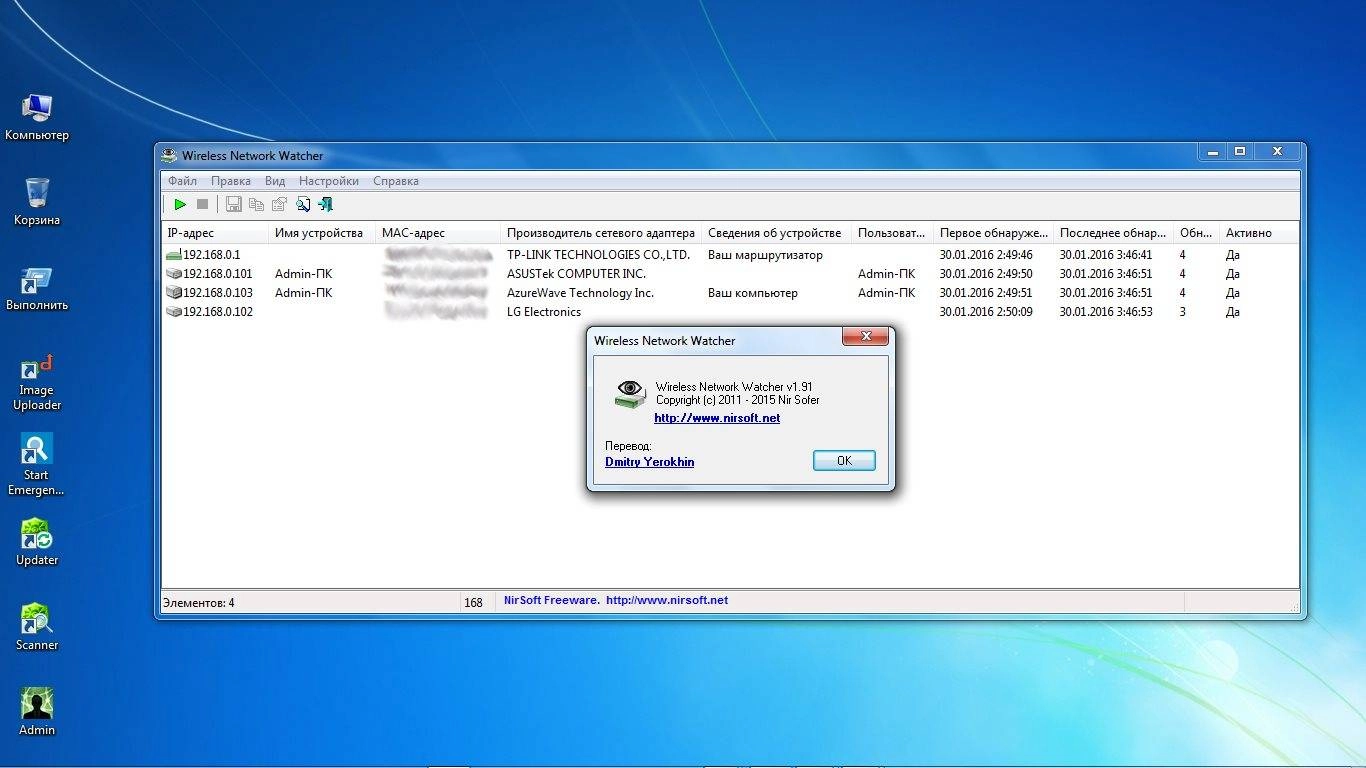The width and height of the screenshot is (1366, 768).
Task: Open the Настройки menu
Action: 329,181
